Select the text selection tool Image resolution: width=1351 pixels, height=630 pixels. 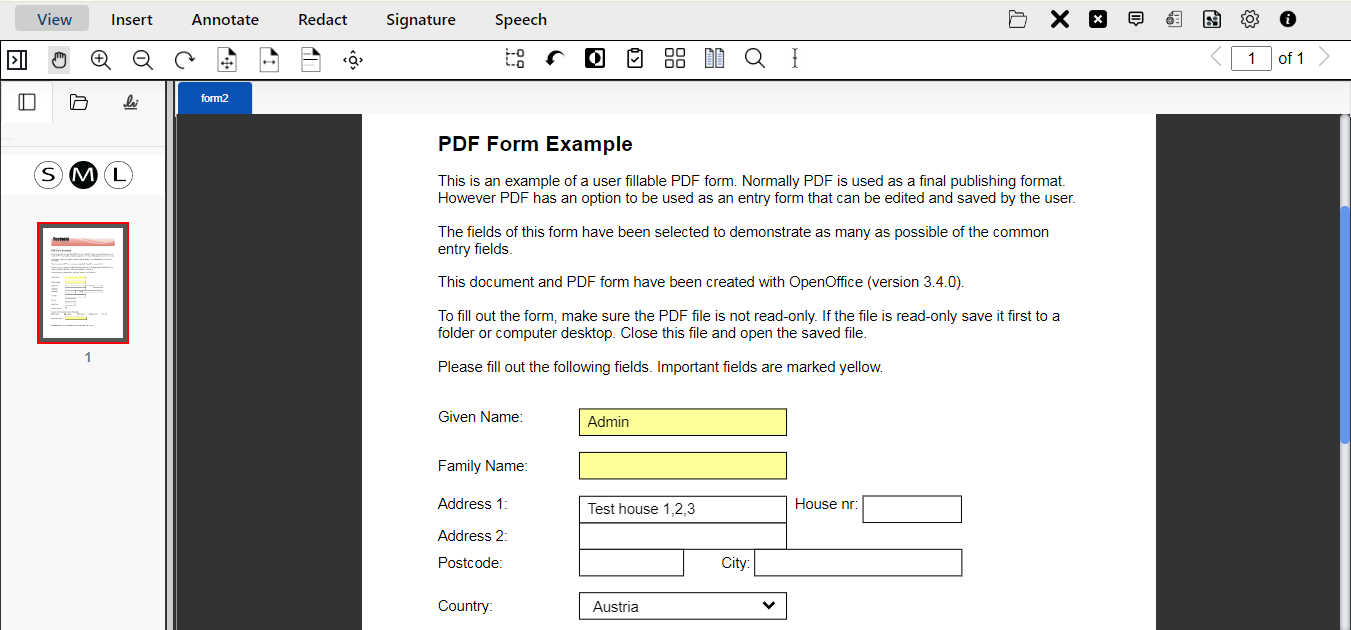pos(794,58)
